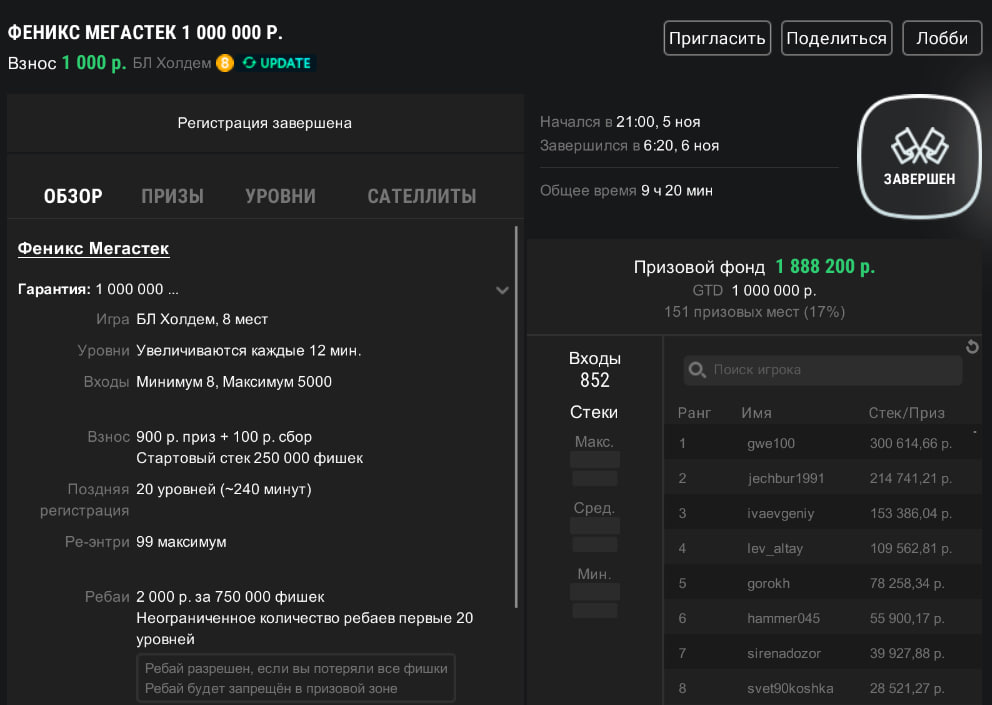Image resolution: width=992 pixels, height=705 pixels.
Task: Switch to the ПРИЗЫ tab
Action: 172,196
